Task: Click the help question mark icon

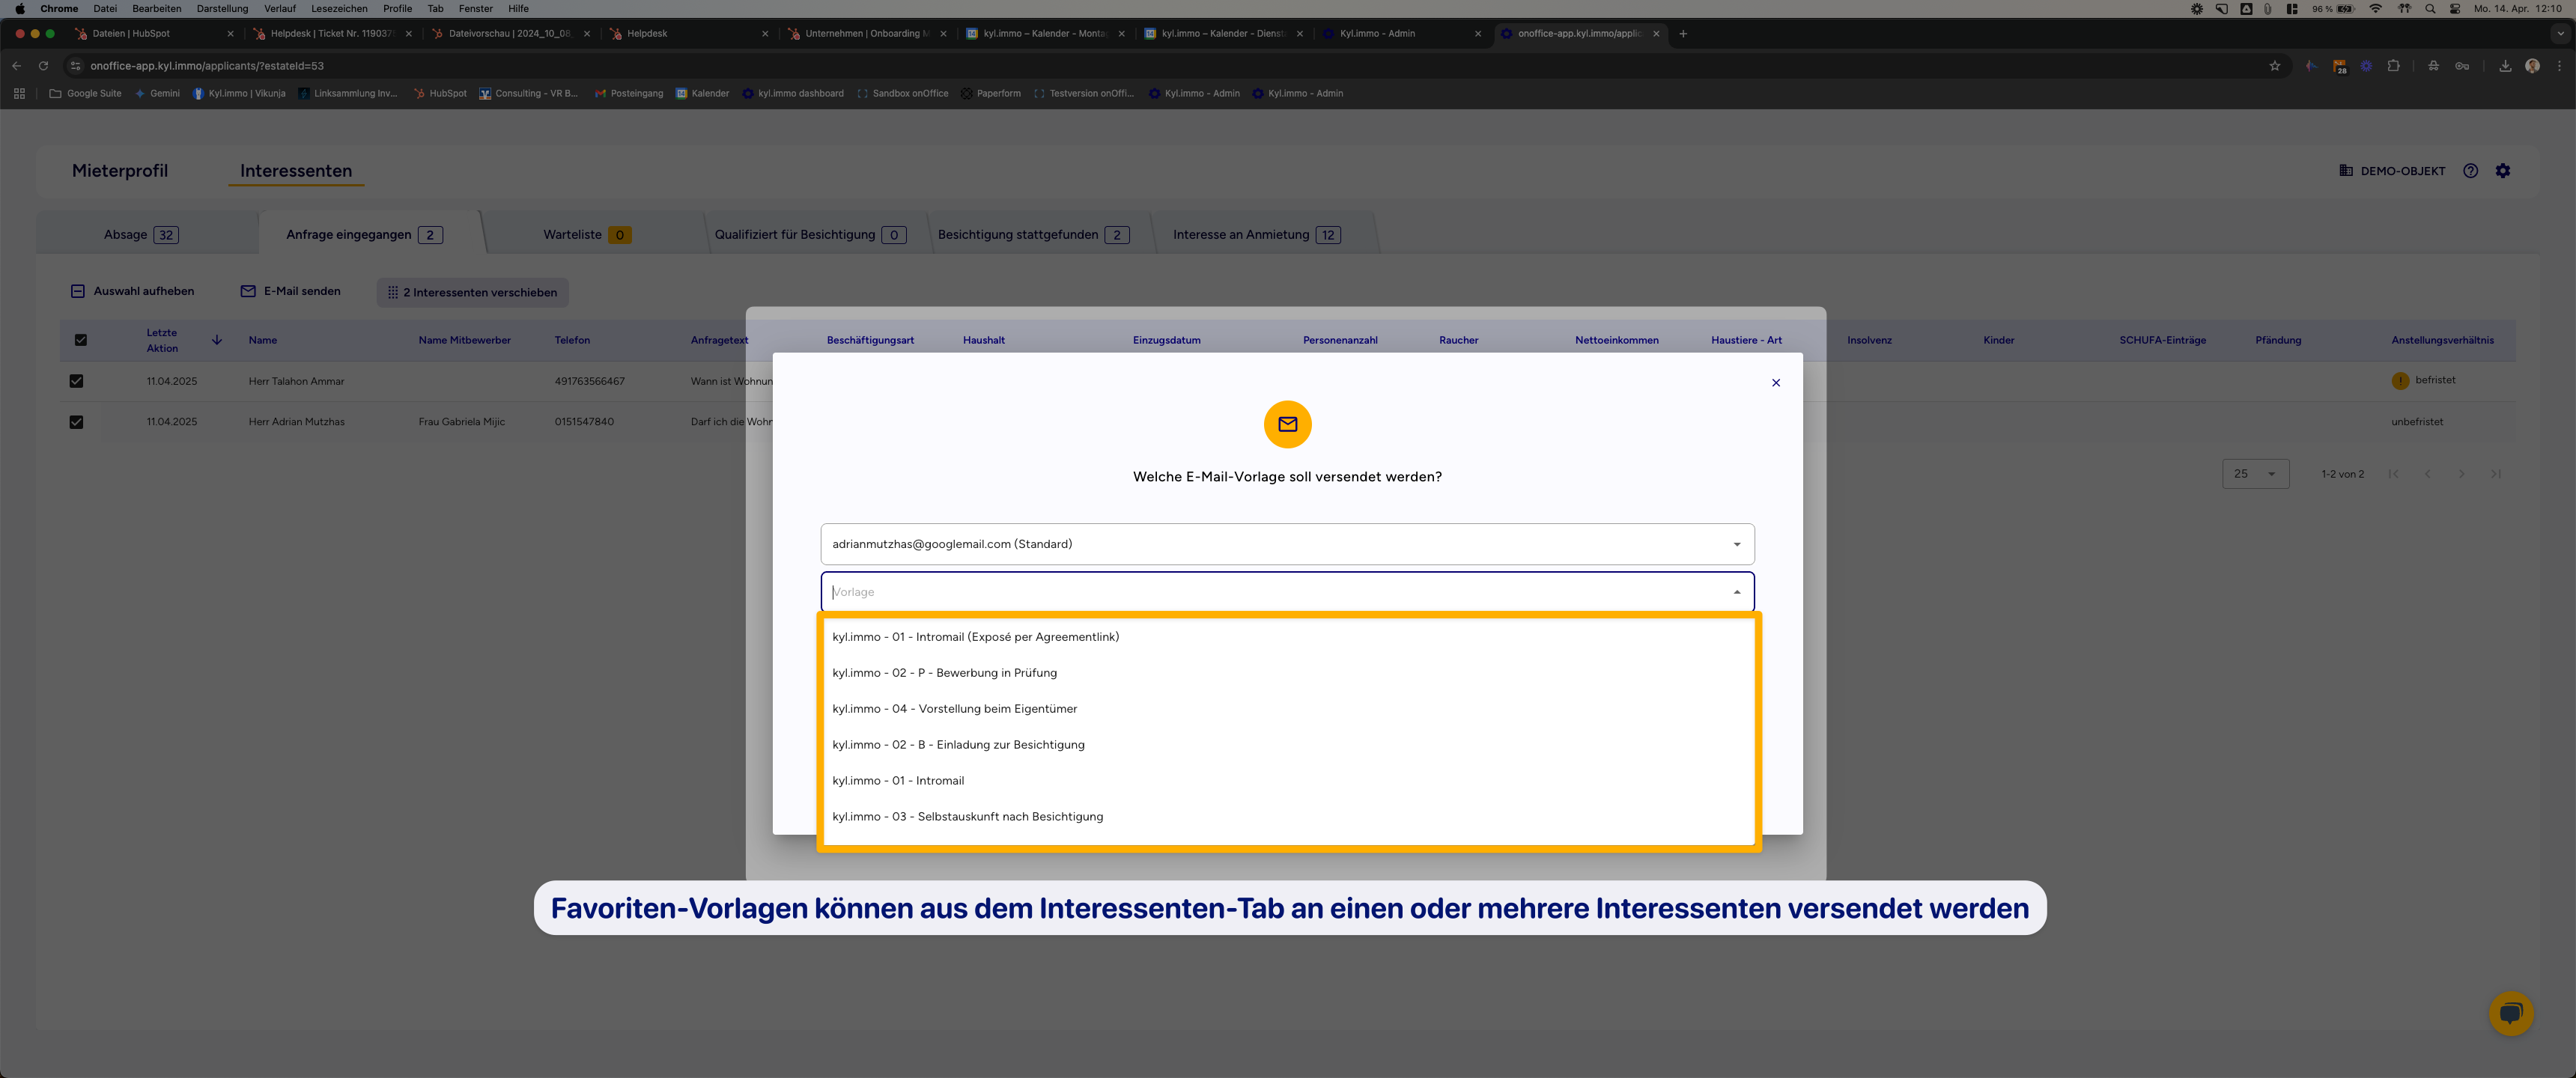Action: coord(2471,170)
